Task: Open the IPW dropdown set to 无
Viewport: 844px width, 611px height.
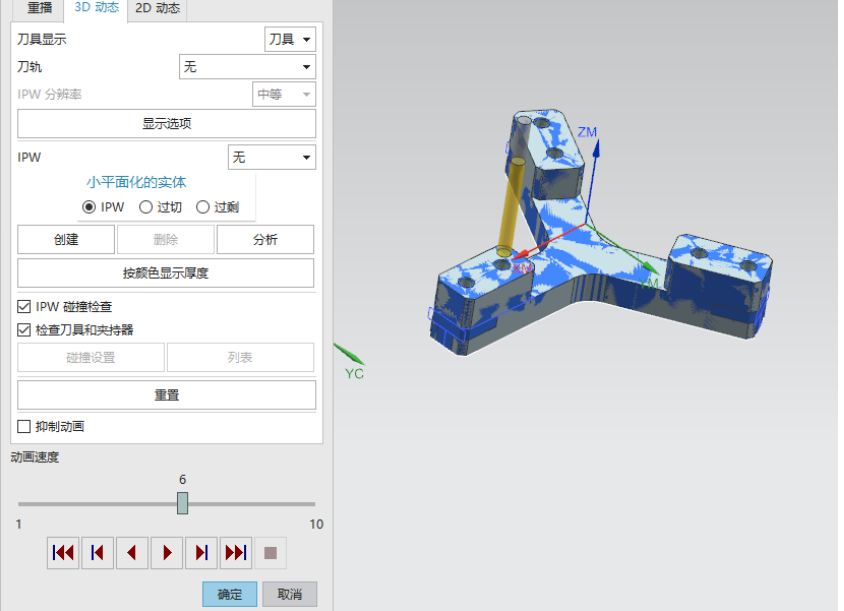Action: click(272, 157)
